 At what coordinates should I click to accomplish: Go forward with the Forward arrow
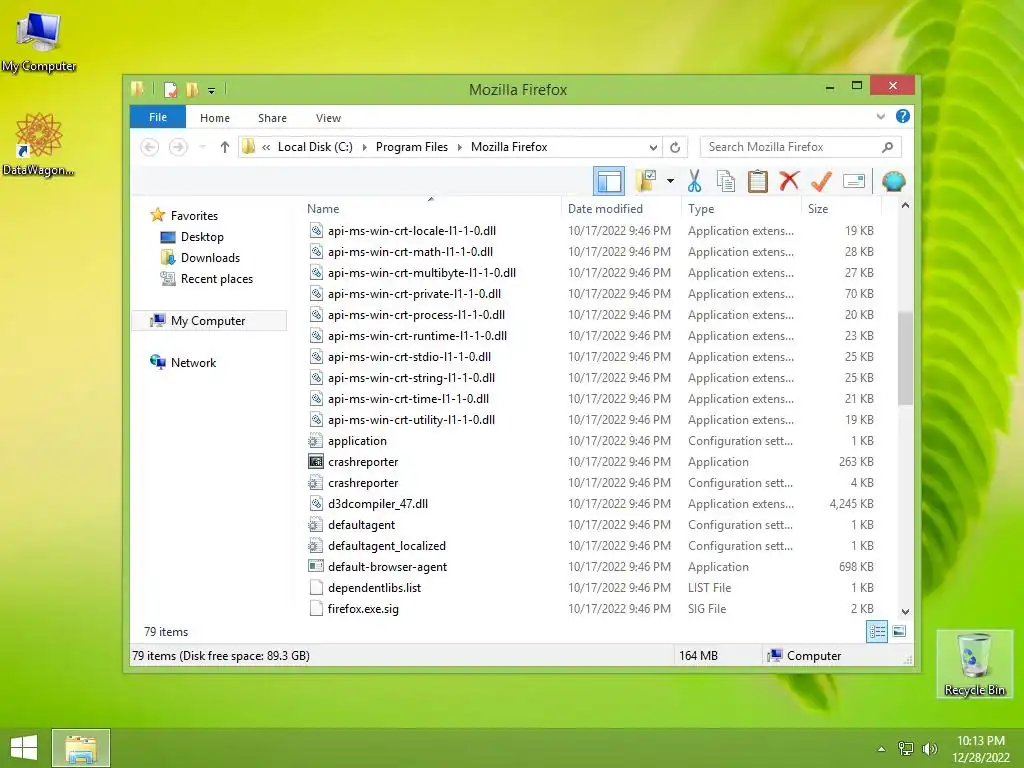(178, 148)
